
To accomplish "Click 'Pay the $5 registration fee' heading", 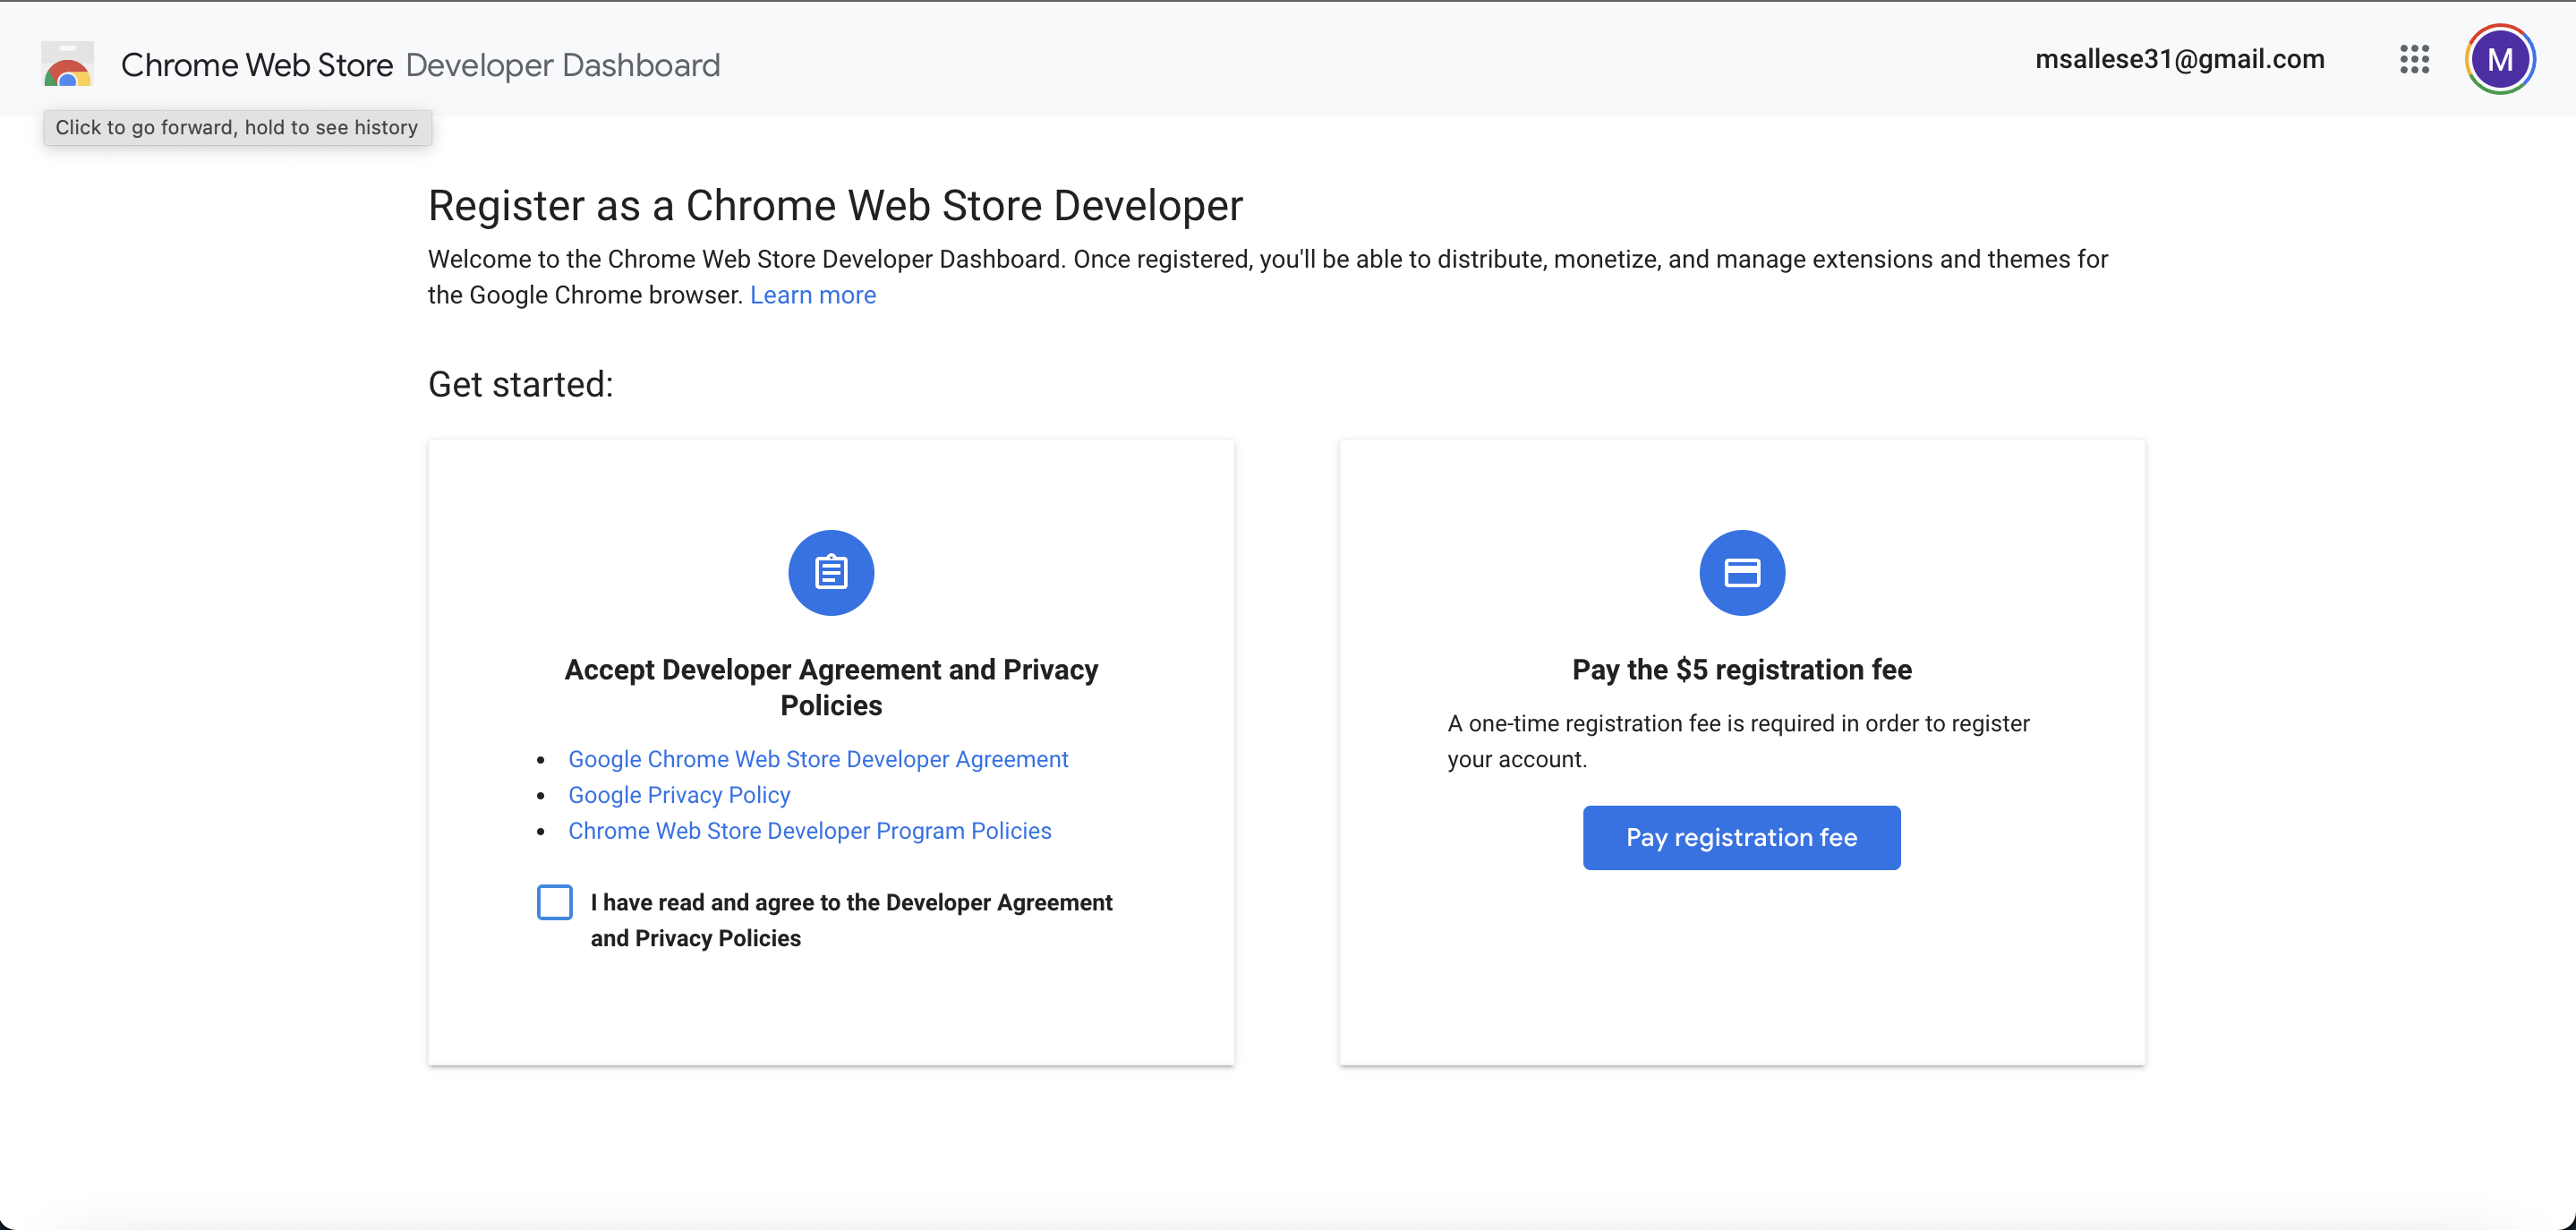I will click(1742, 670).
